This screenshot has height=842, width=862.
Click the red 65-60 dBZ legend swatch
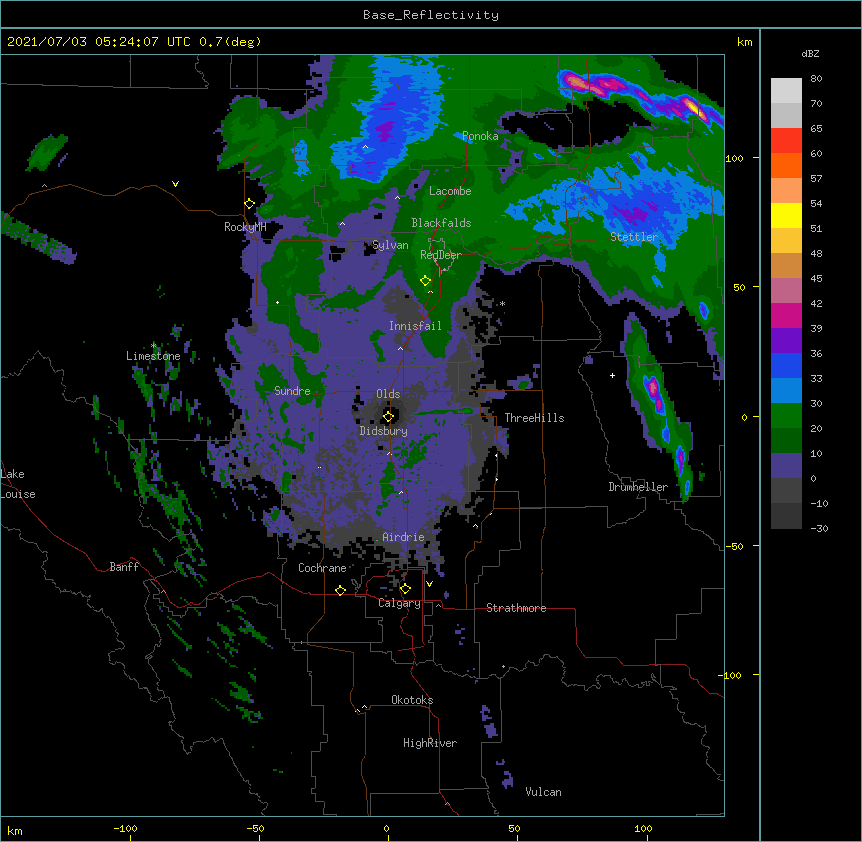786,141
